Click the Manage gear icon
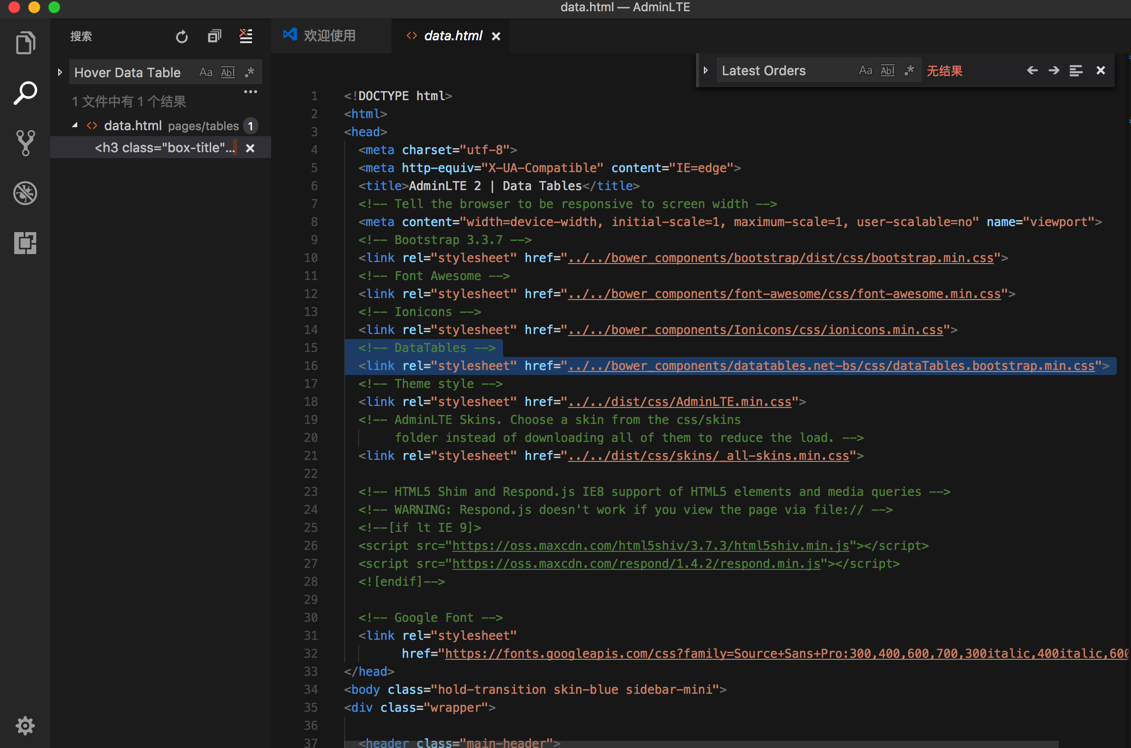Viewport: 1131px width, 748px height. [x=25, y=726]
